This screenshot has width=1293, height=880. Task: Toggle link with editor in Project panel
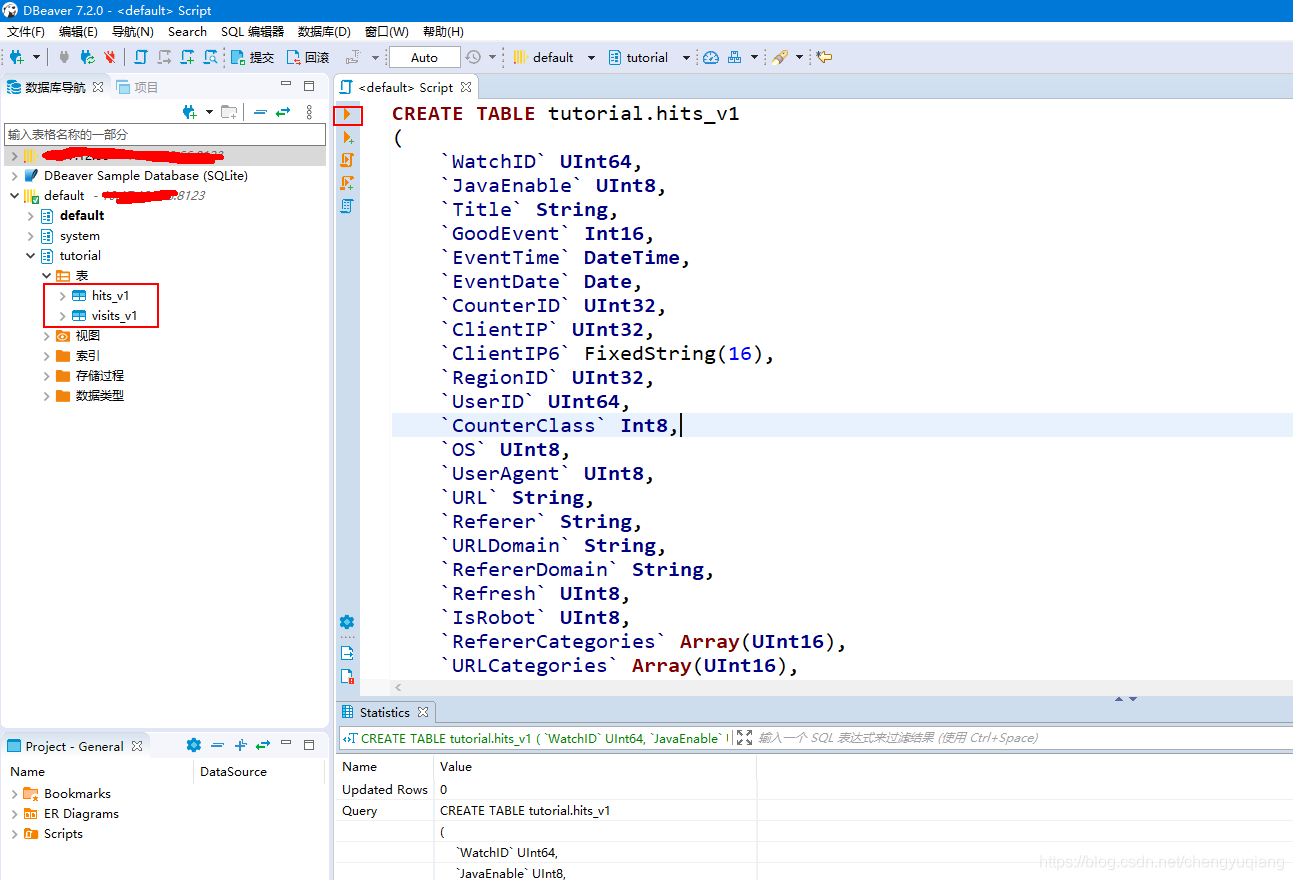(263, 745)
